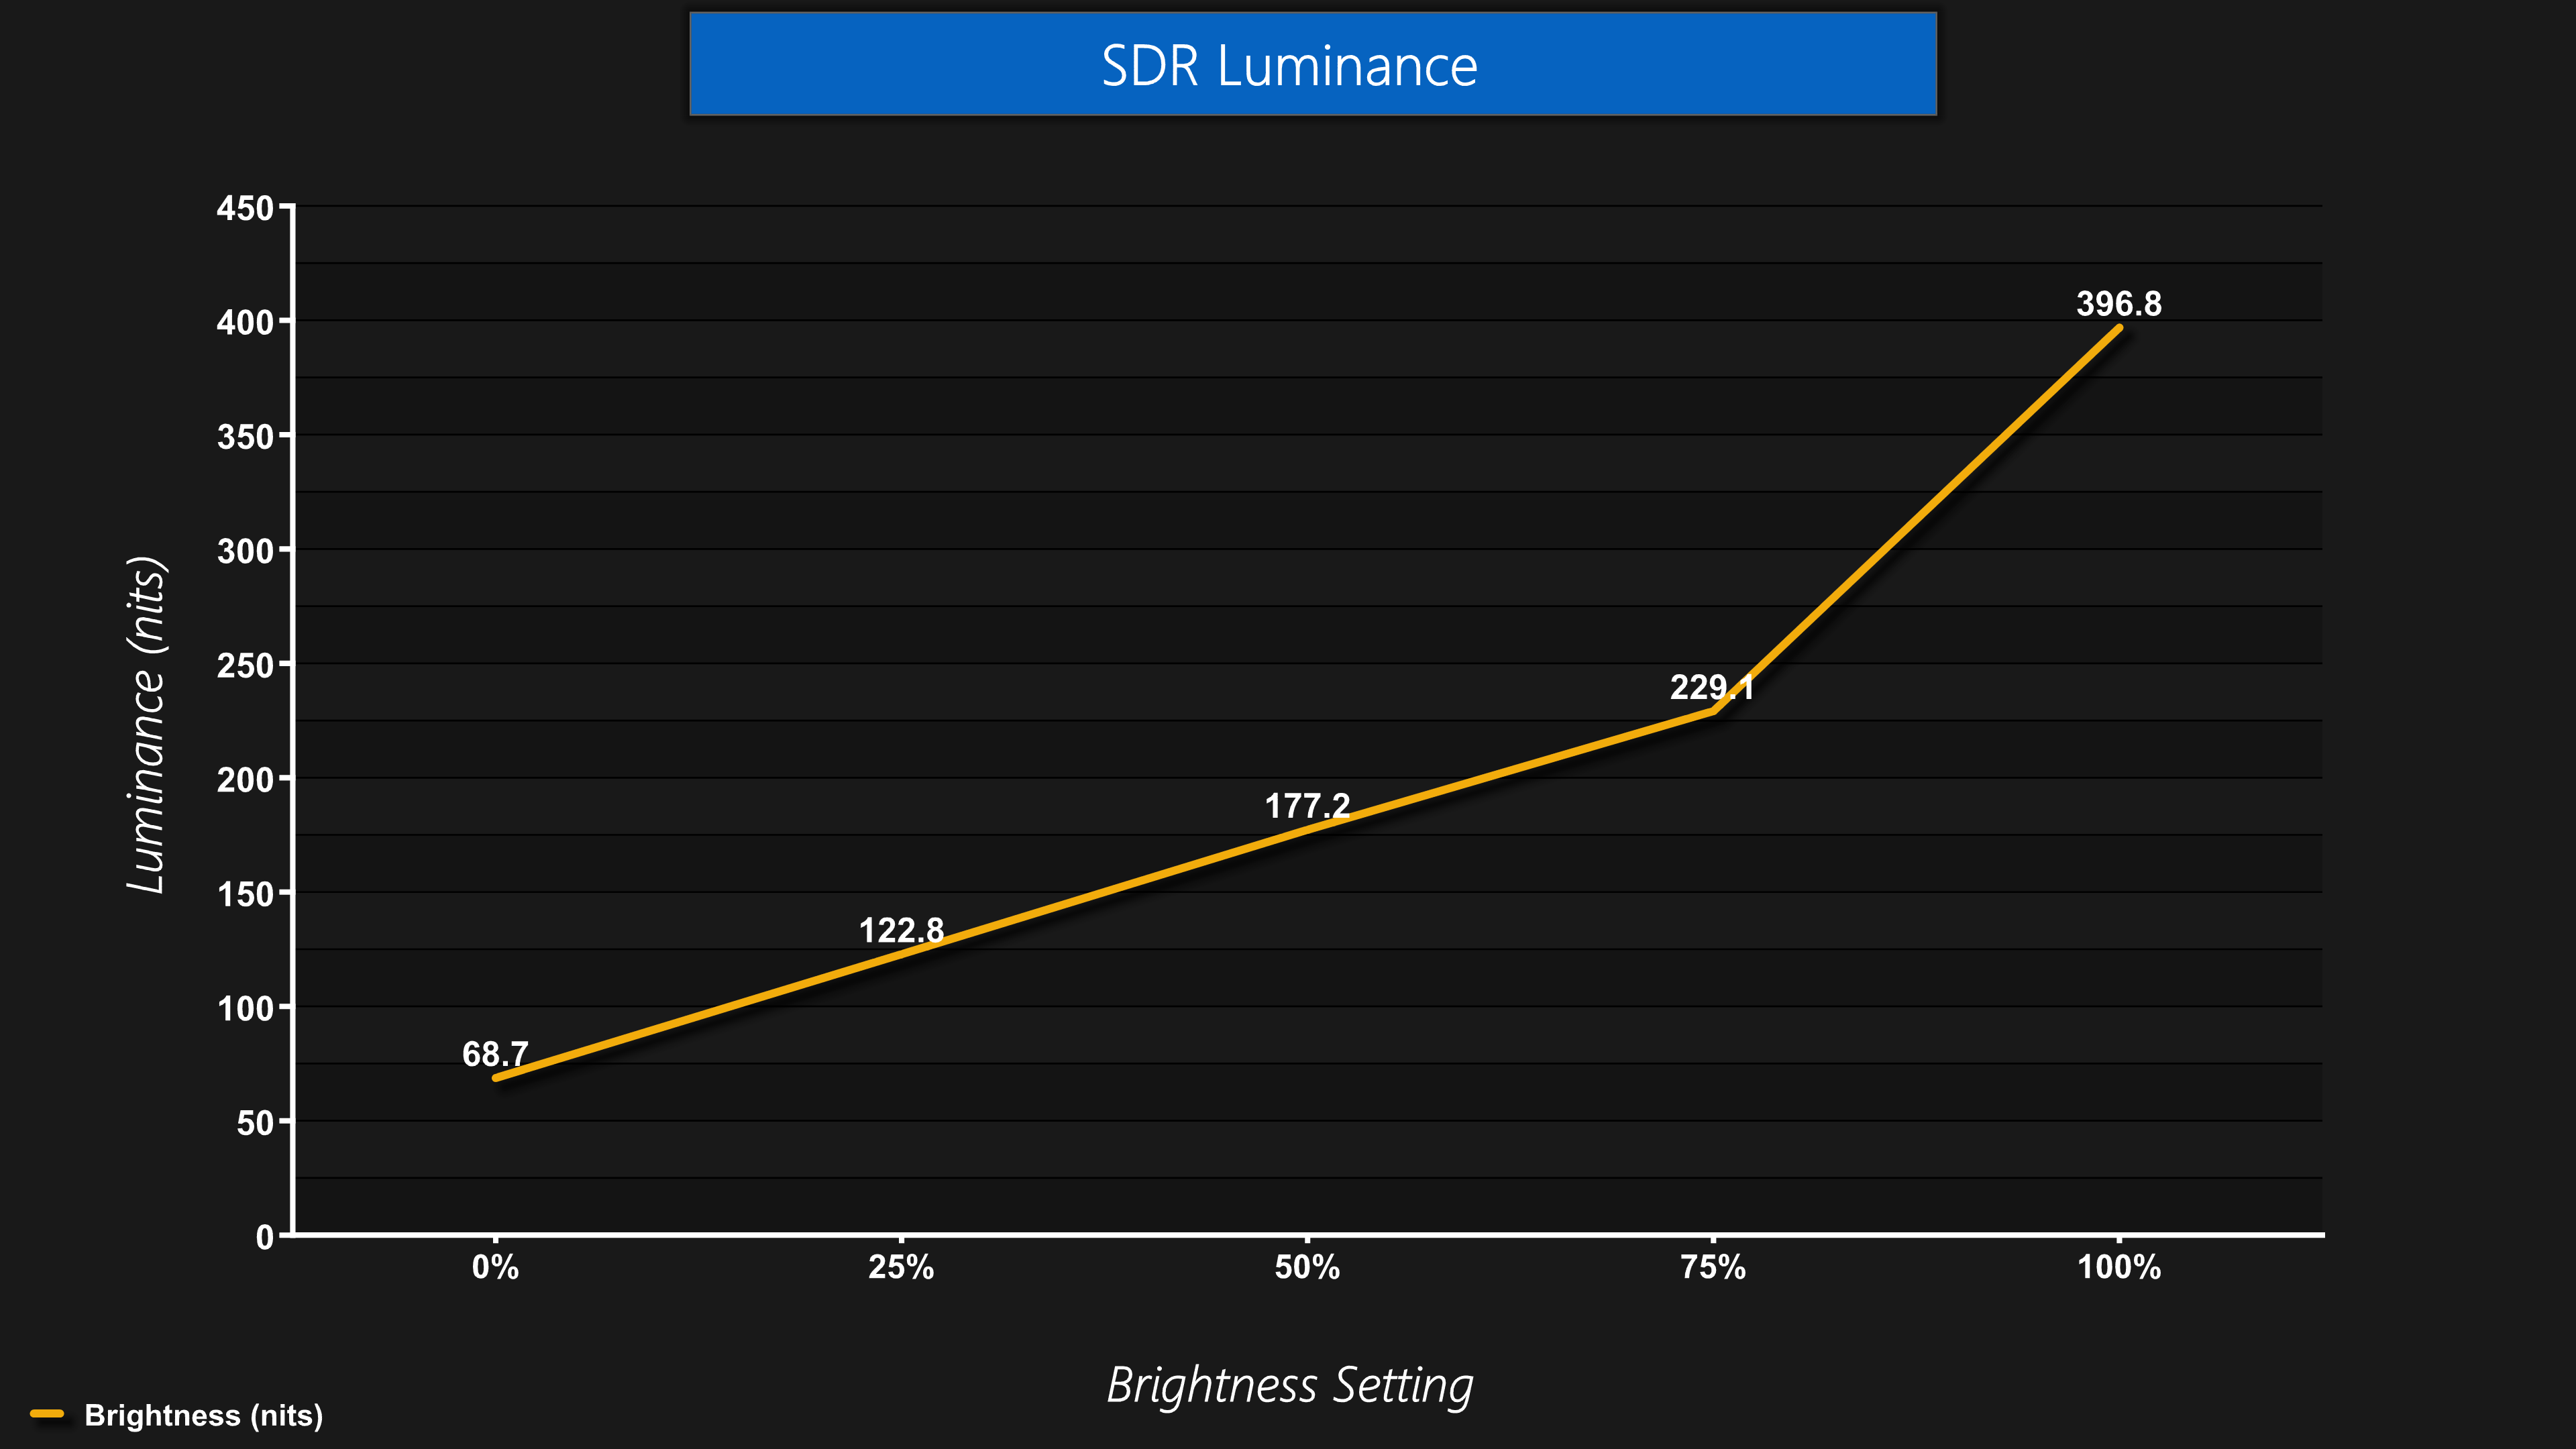Click the 0 y-axis origin label
The width and height of the screenshot is (2576, 1449).
click(264, 1237)
